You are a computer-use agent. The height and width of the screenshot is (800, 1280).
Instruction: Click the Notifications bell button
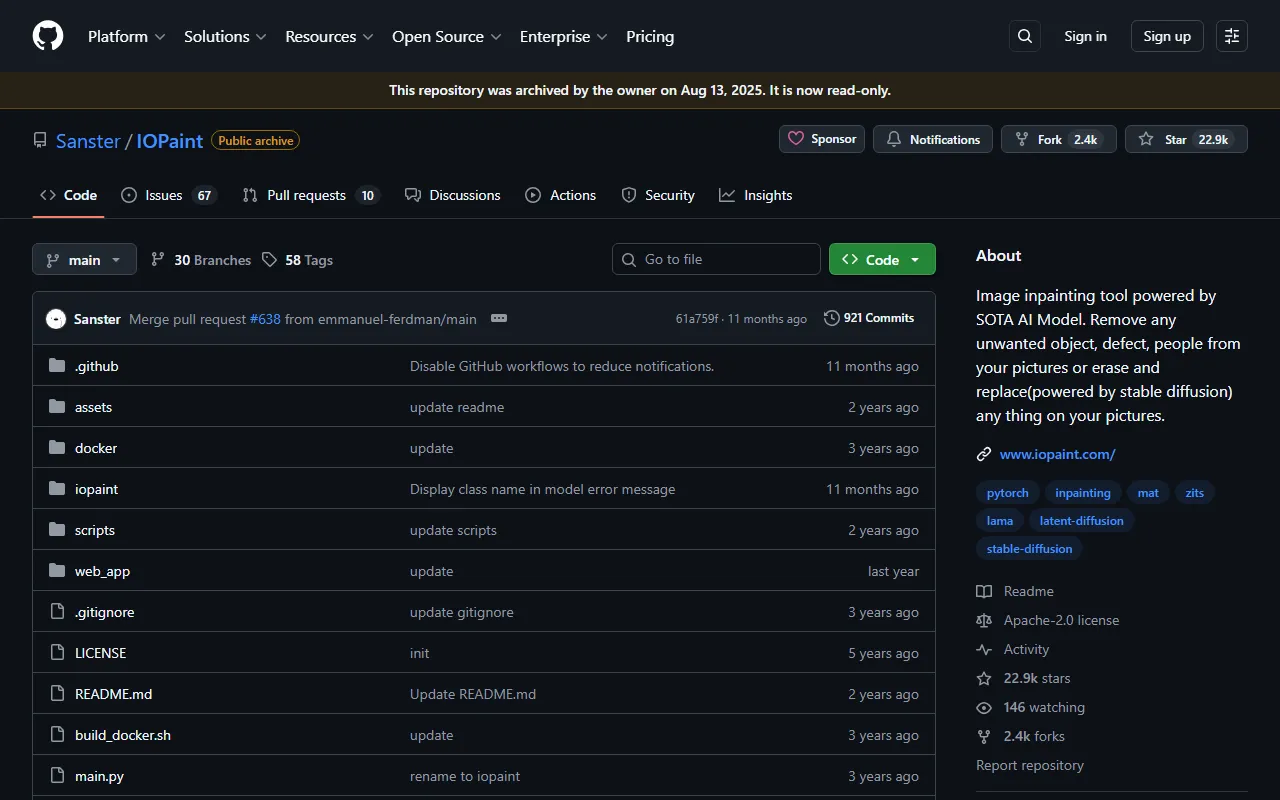[x=932, y=139]
